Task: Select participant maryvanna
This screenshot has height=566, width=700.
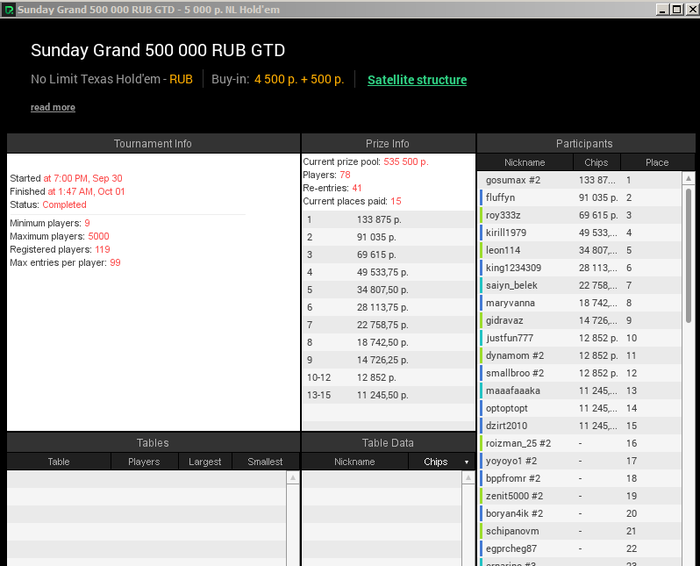Action: coord(579,303)
